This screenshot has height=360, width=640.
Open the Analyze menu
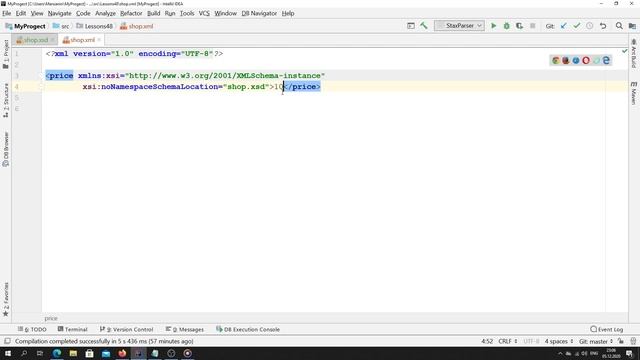pyautogui.click(x=105, y=13)
